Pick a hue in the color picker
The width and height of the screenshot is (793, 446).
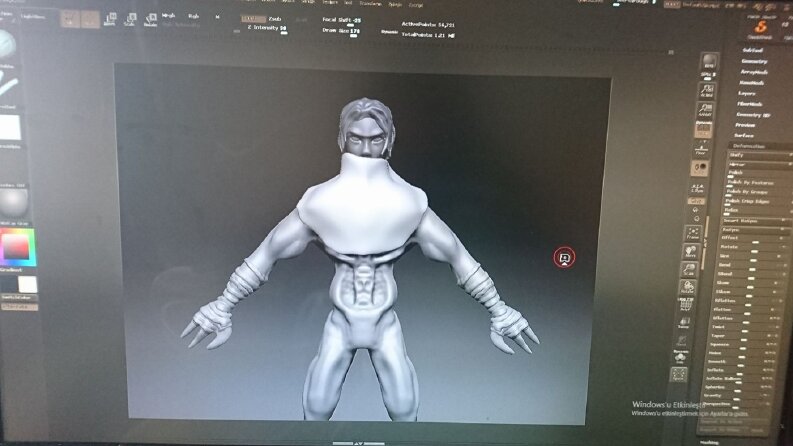click(18, 248)
